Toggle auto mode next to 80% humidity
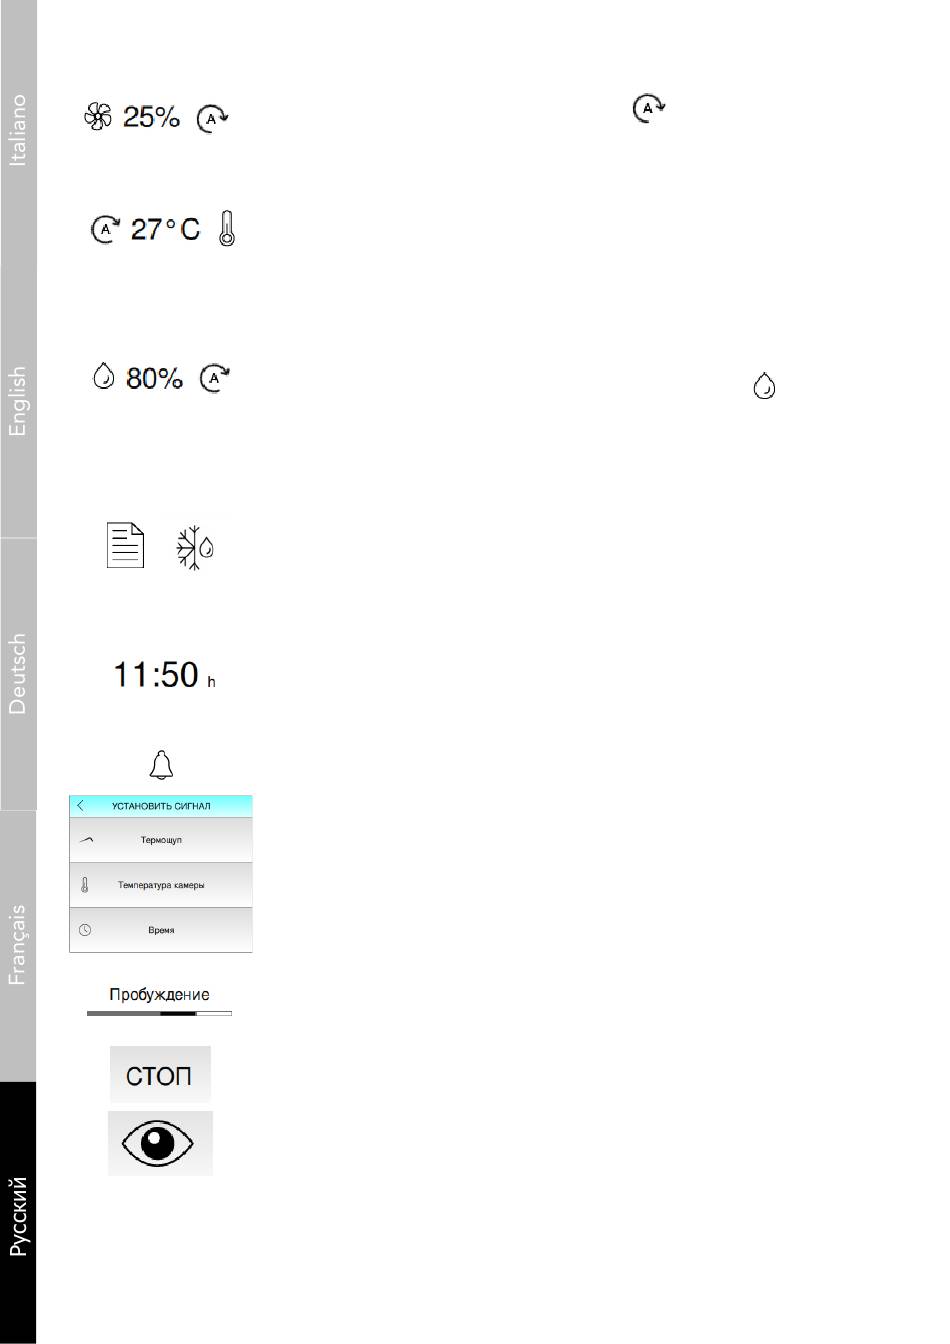 pyautogui.click(x=214, y=379)
